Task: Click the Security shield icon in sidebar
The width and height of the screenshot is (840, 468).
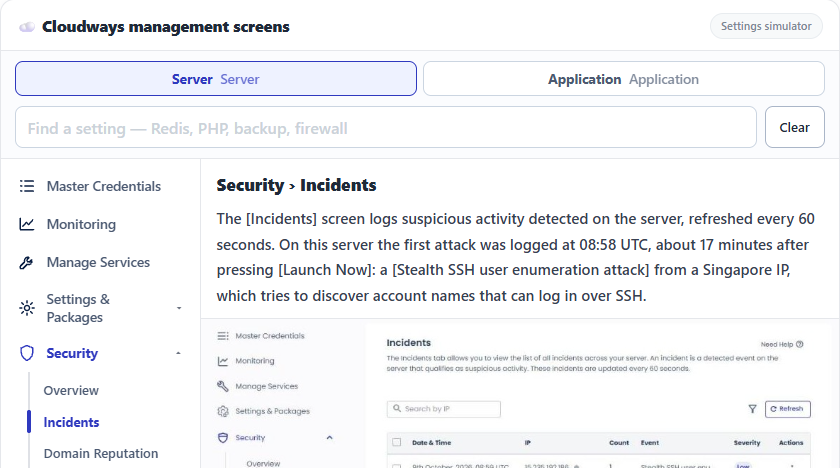Action: [27, 353]
